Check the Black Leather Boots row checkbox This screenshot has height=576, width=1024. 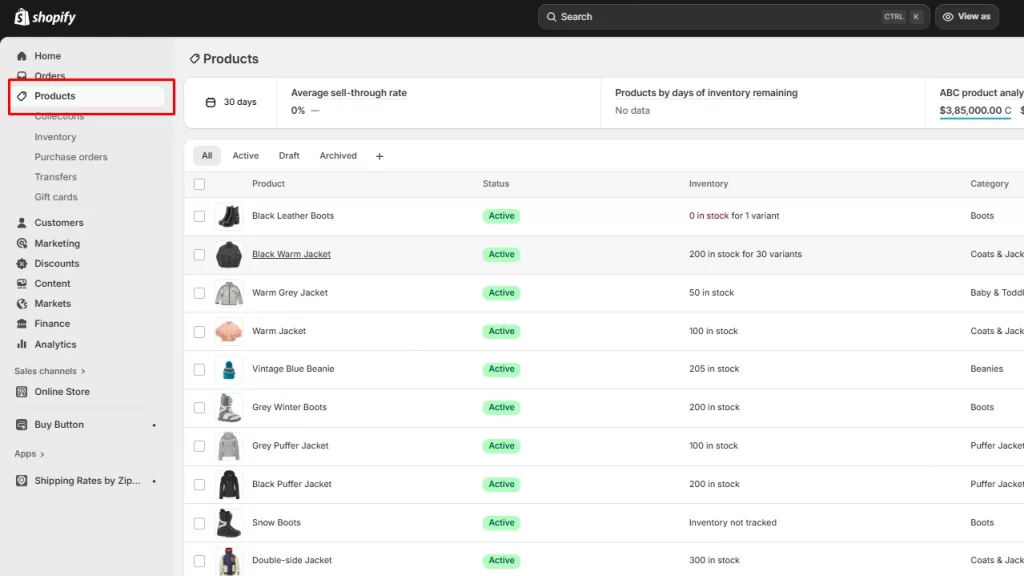point(199,216)
